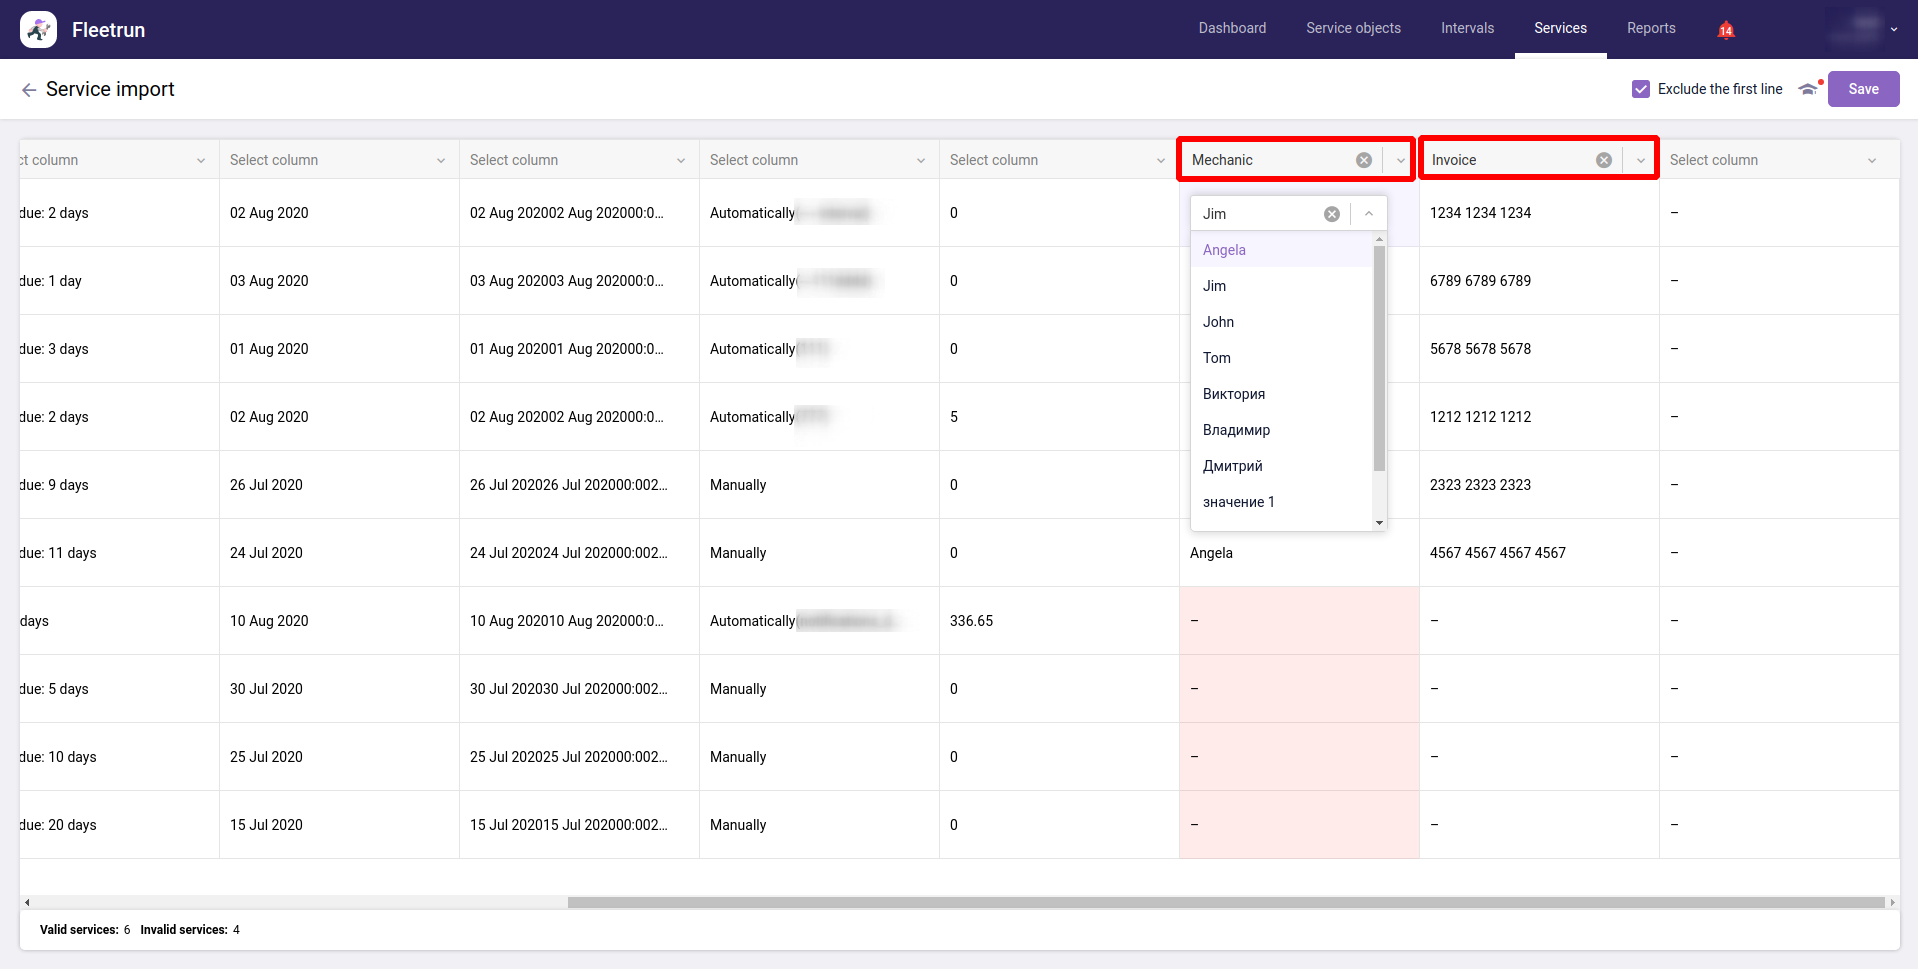Click the Save button
This screenshot has height=969, width=1918.
[1862, 89]
